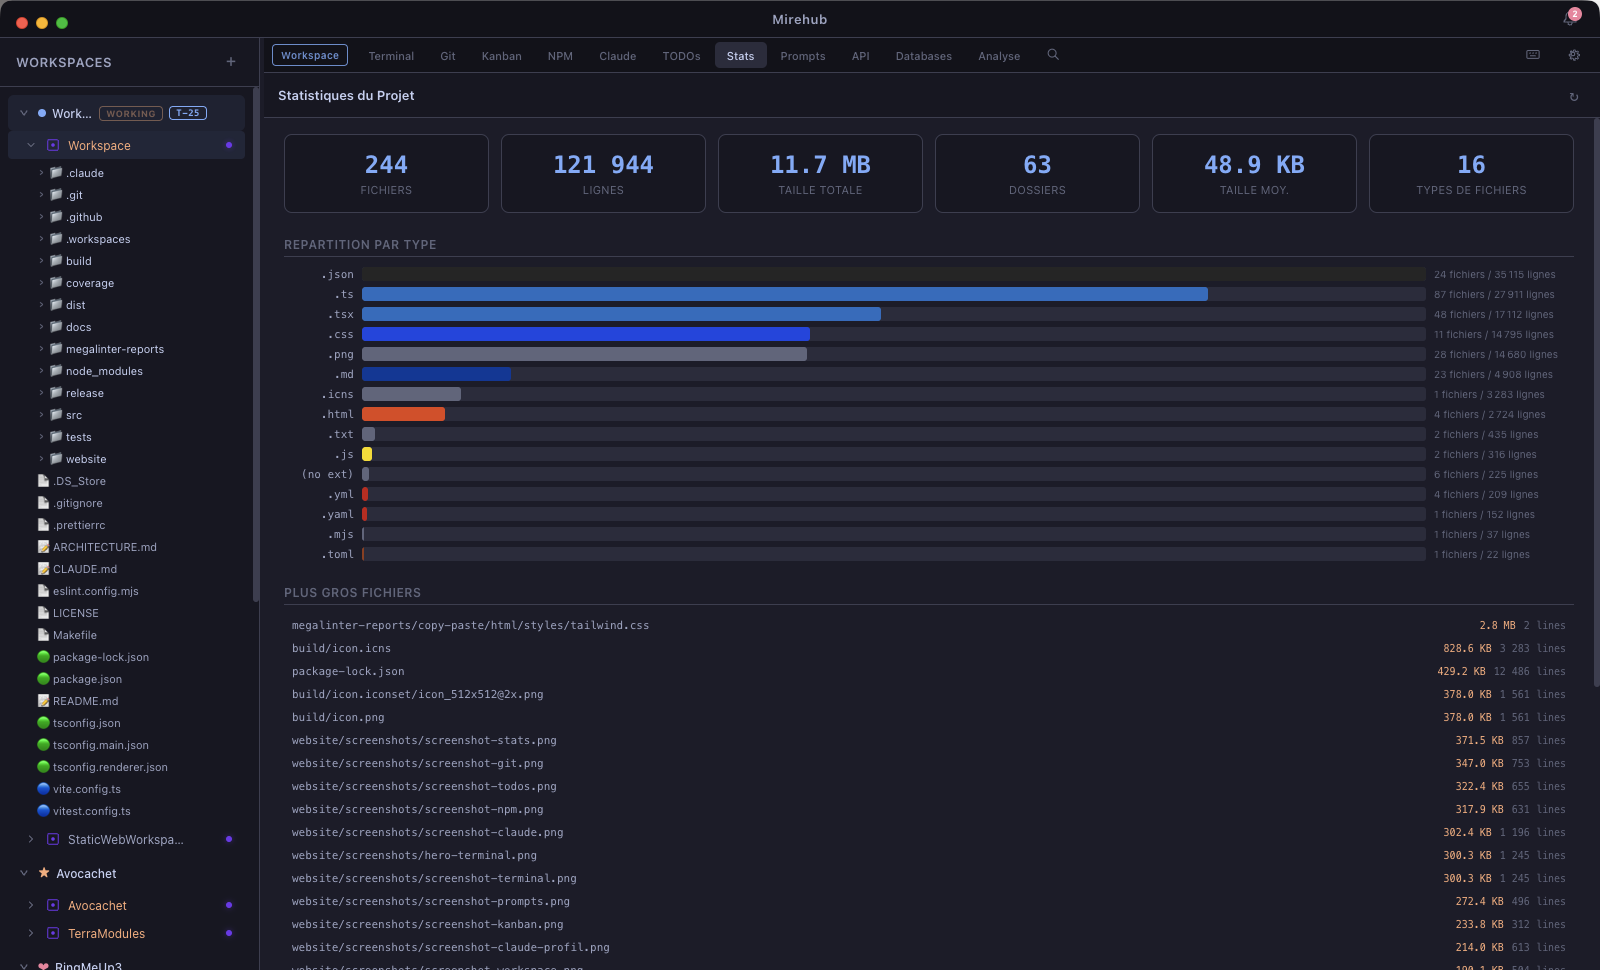Screen dimensions: 1600x970
Task: Click the purple Workspace icon in the sidebar
Action: coord(52,145)
